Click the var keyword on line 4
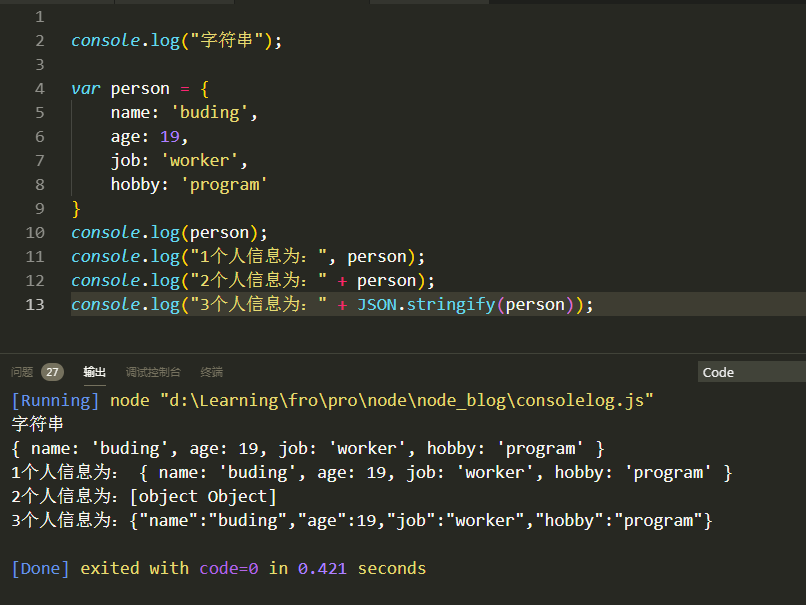This screenshot has height=605, width=806. click(85, 88)
